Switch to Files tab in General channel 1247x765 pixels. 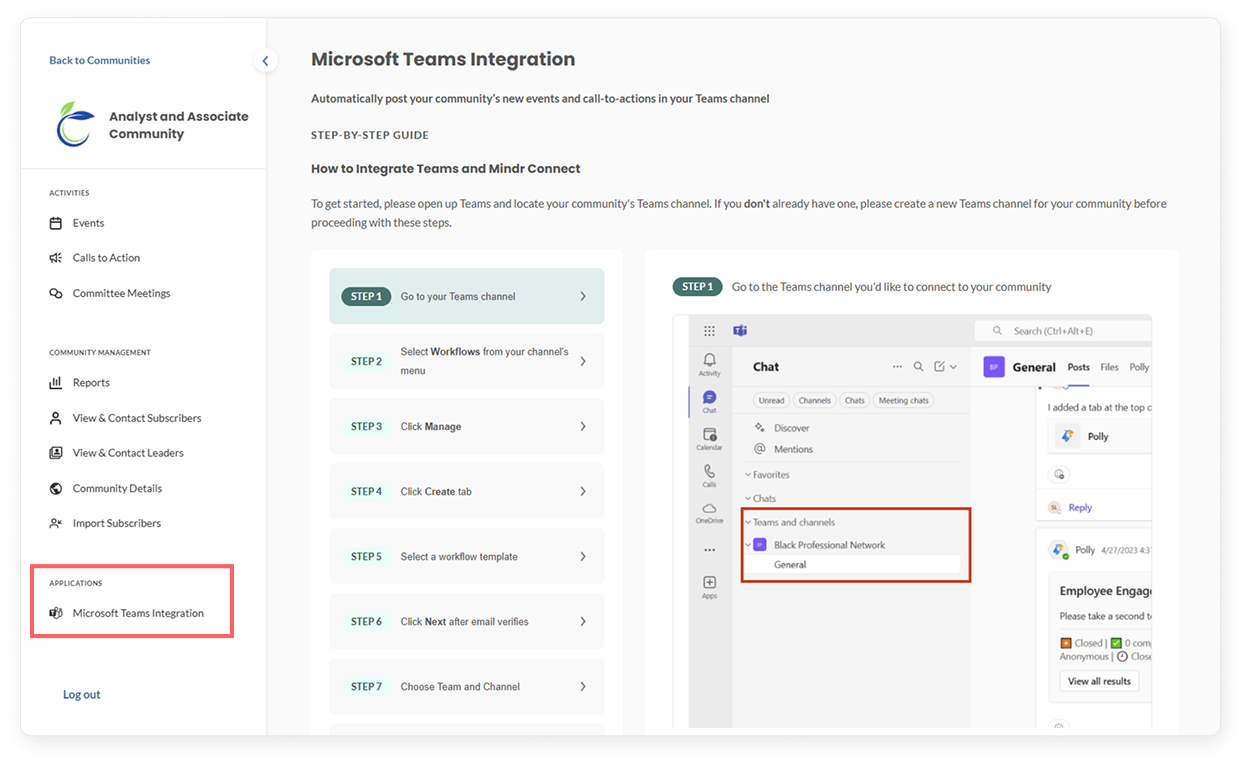(1109, 367)
